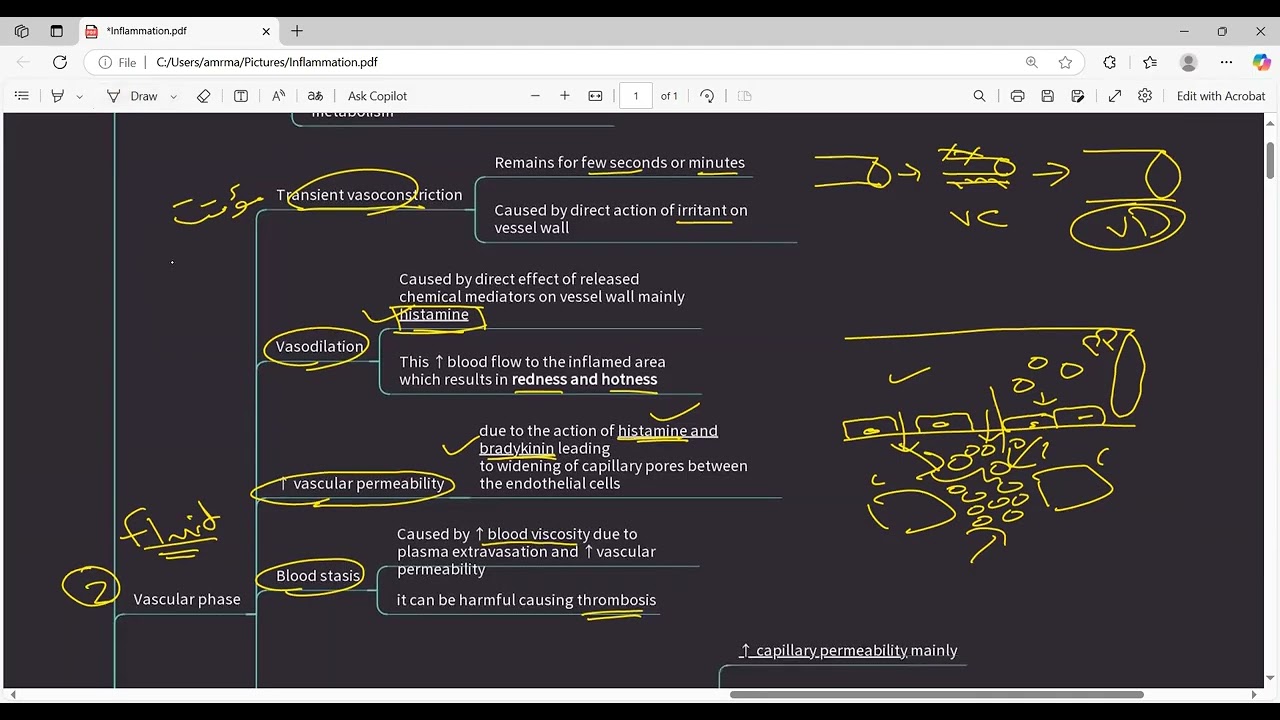Open Settings and more menu
The image size is (1280, 720).
click(1227, 62)
